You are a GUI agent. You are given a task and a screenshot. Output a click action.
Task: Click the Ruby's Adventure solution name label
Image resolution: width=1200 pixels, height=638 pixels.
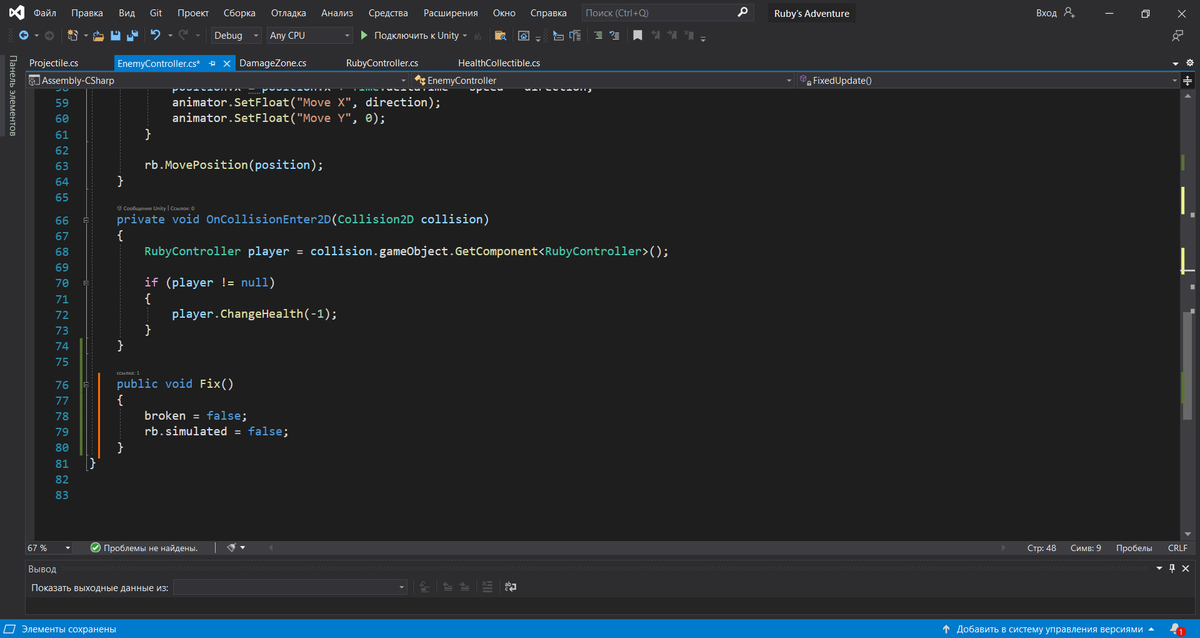811,13
